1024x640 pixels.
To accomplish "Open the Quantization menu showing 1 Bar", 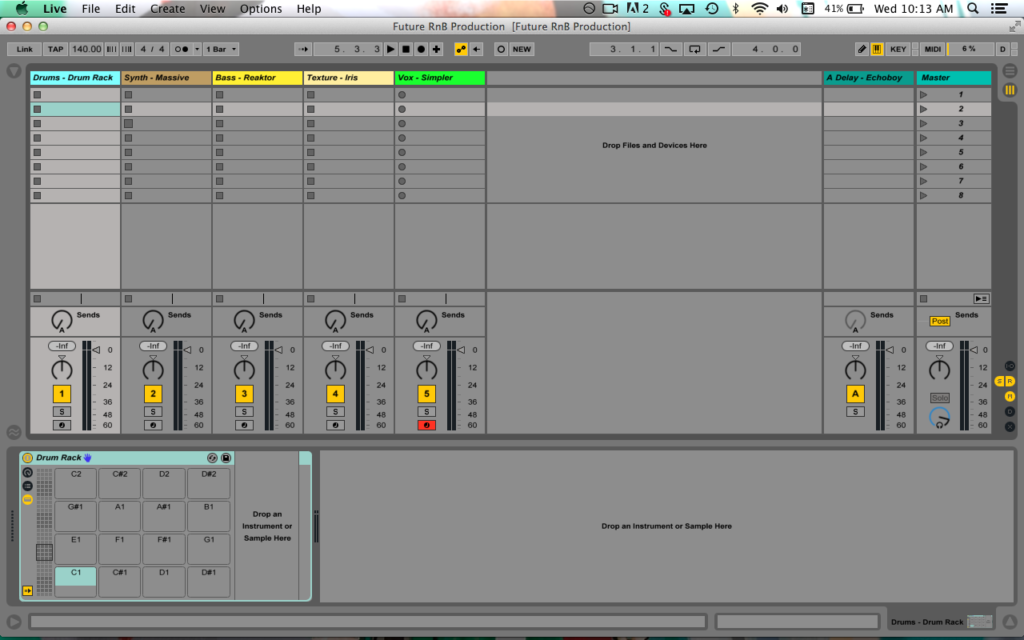I will [221, 49].
